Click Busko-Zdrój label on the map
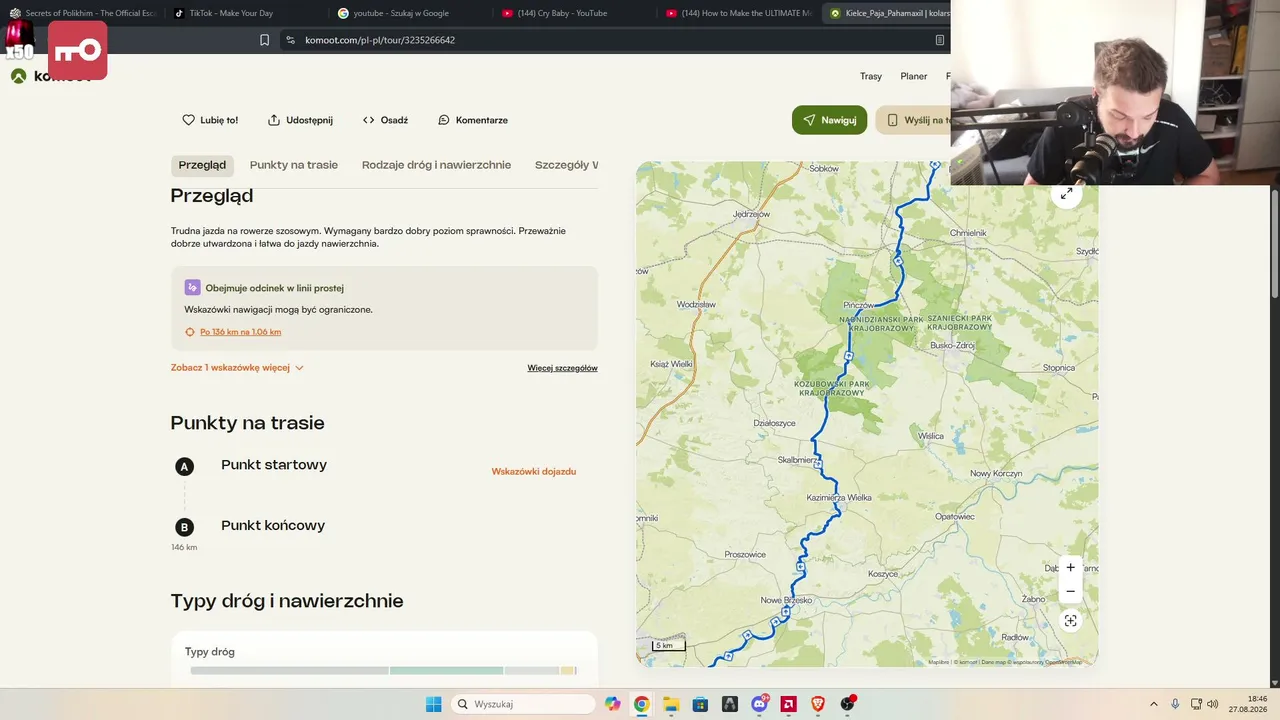Screen dimensions: 1280x720 (x=952, y=345)
